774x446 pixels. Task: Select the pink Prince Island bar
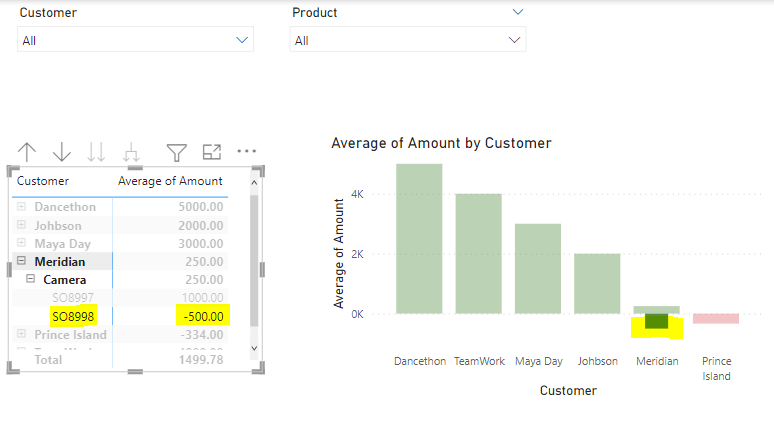(716, 319)
